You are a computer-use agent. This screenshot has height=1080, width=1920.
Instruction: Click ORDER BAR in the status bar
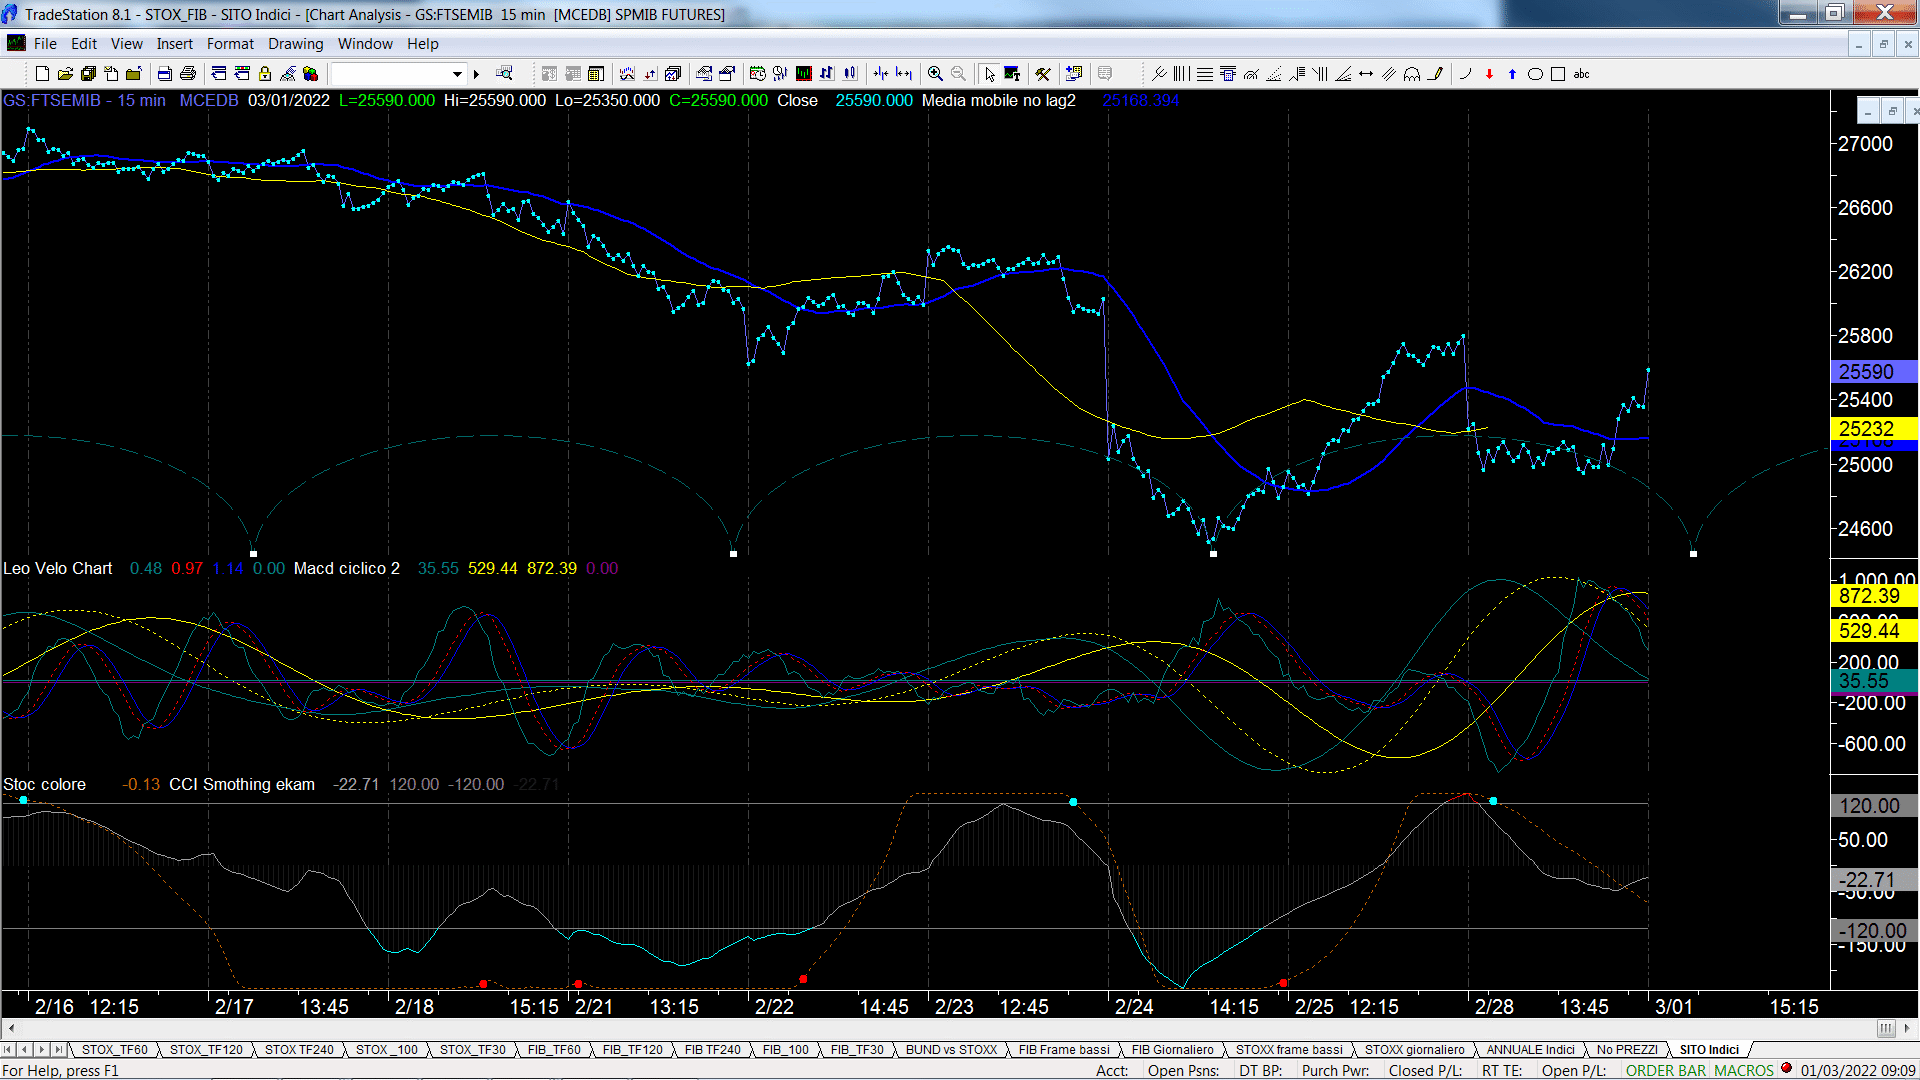tap(1666, 1071)
